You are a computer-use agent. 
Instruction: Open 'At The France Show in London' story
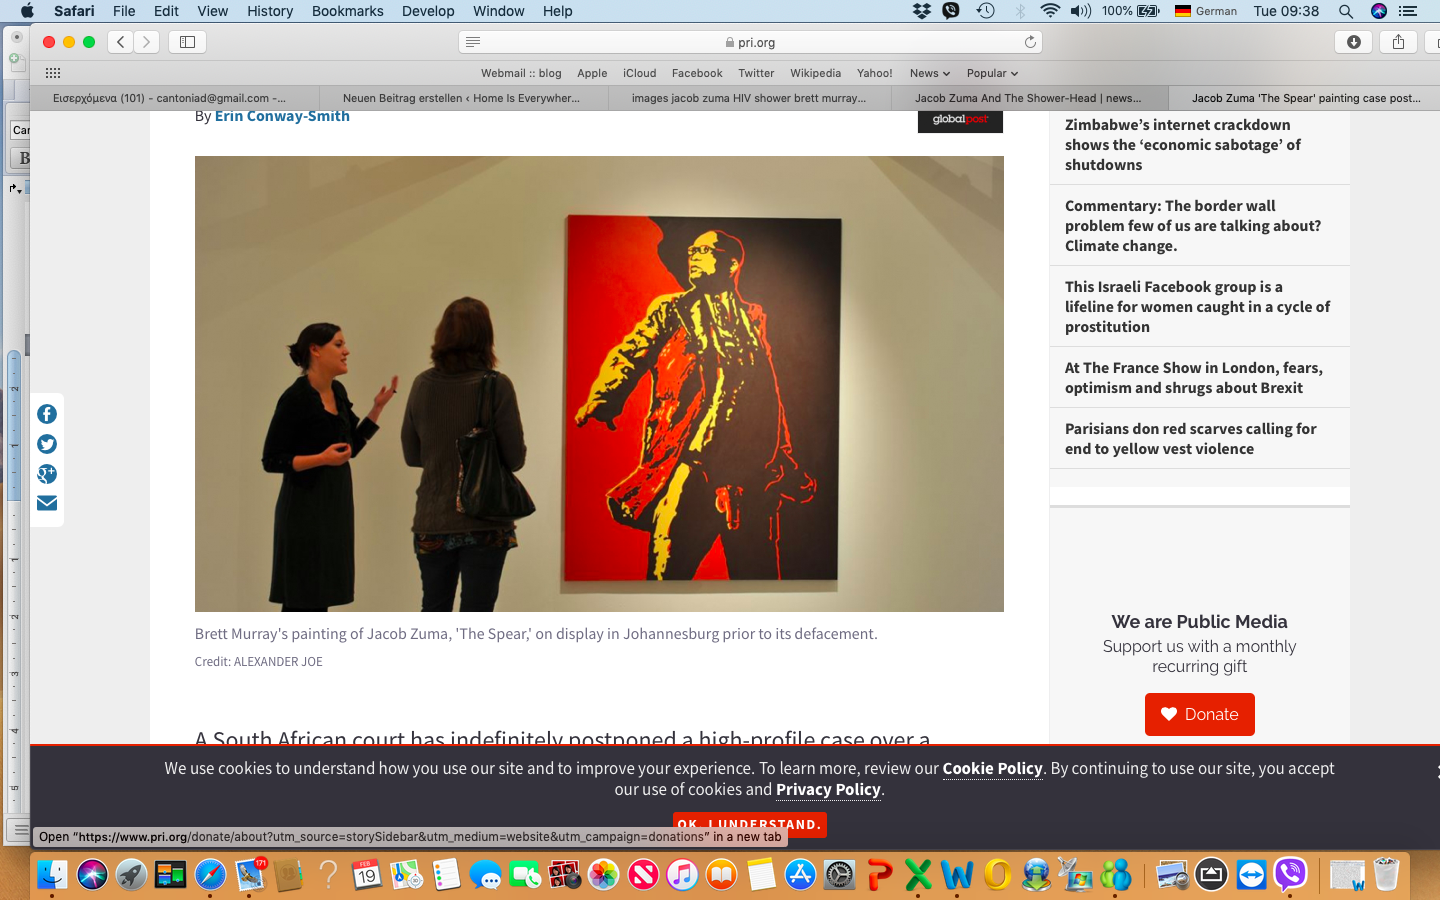point(1193,378)
